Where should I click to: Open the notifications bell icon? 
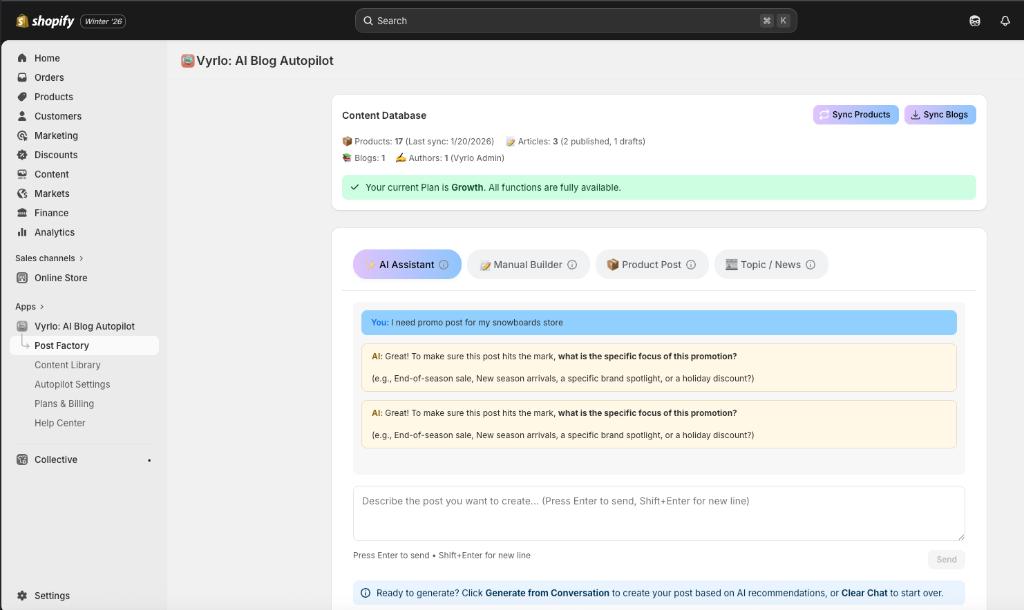tap(1005, 21)
